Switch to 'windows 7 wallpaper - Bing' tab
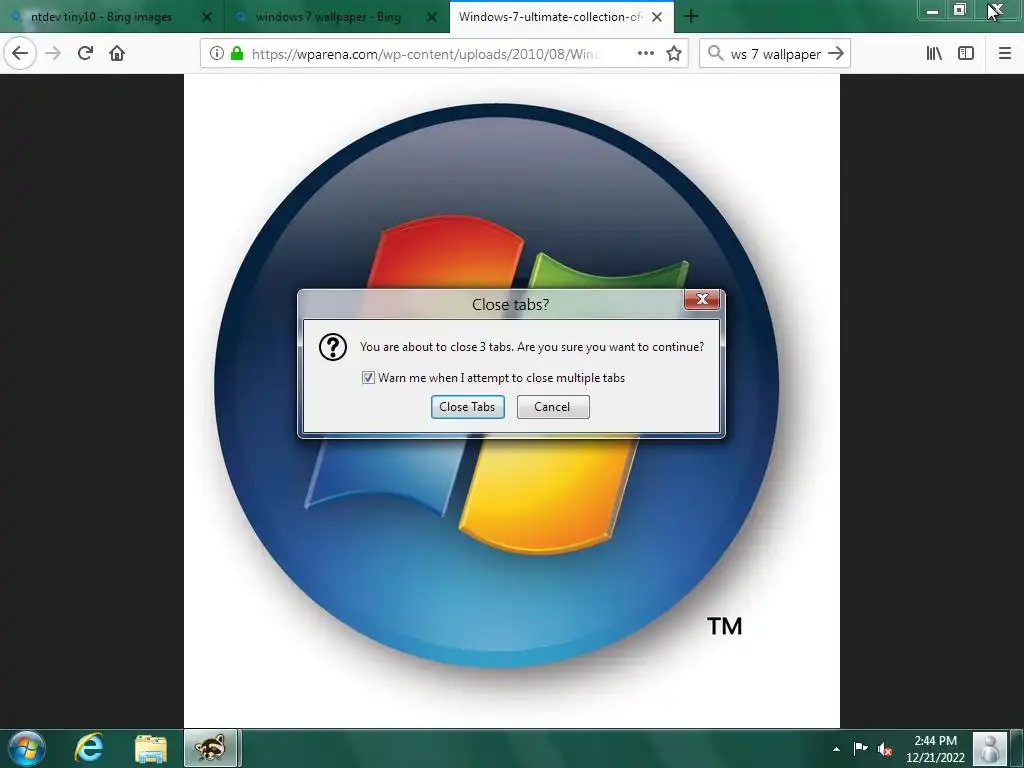Image resolution: width=1024 pixels, height=768 pixels. (328, 17)
